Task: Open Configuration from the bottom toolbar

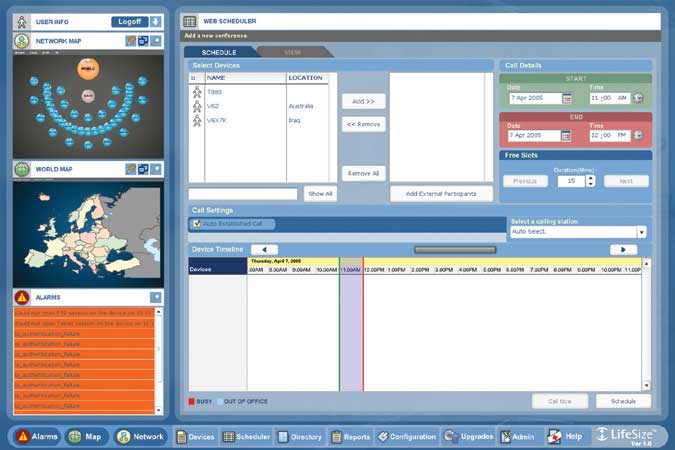Action: [407, 436]
